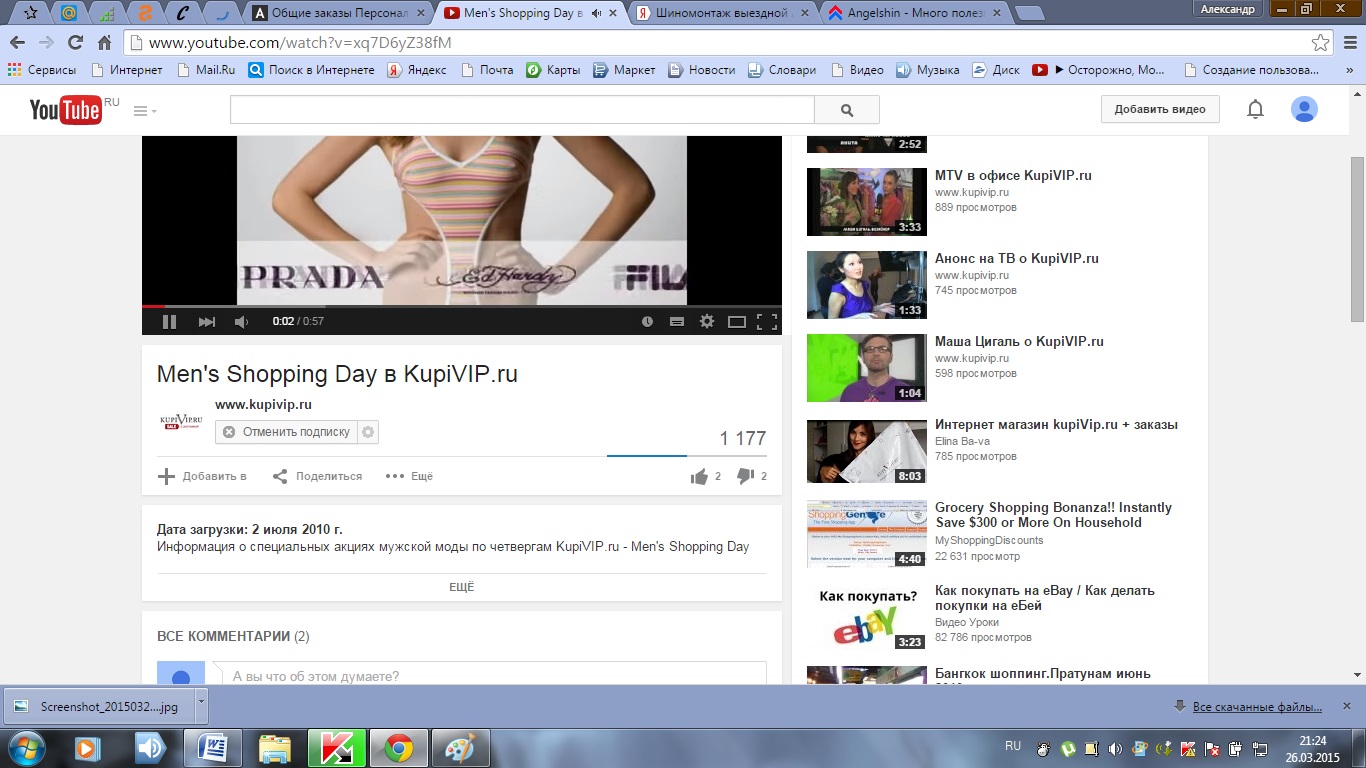Open the Карты bookmark

tap(553, 70)
